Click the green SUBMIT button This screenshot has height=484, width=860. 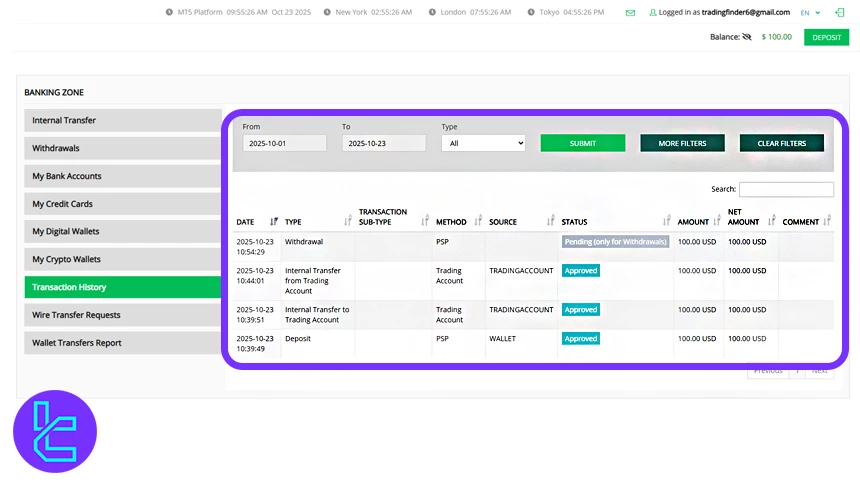point(582,143)
